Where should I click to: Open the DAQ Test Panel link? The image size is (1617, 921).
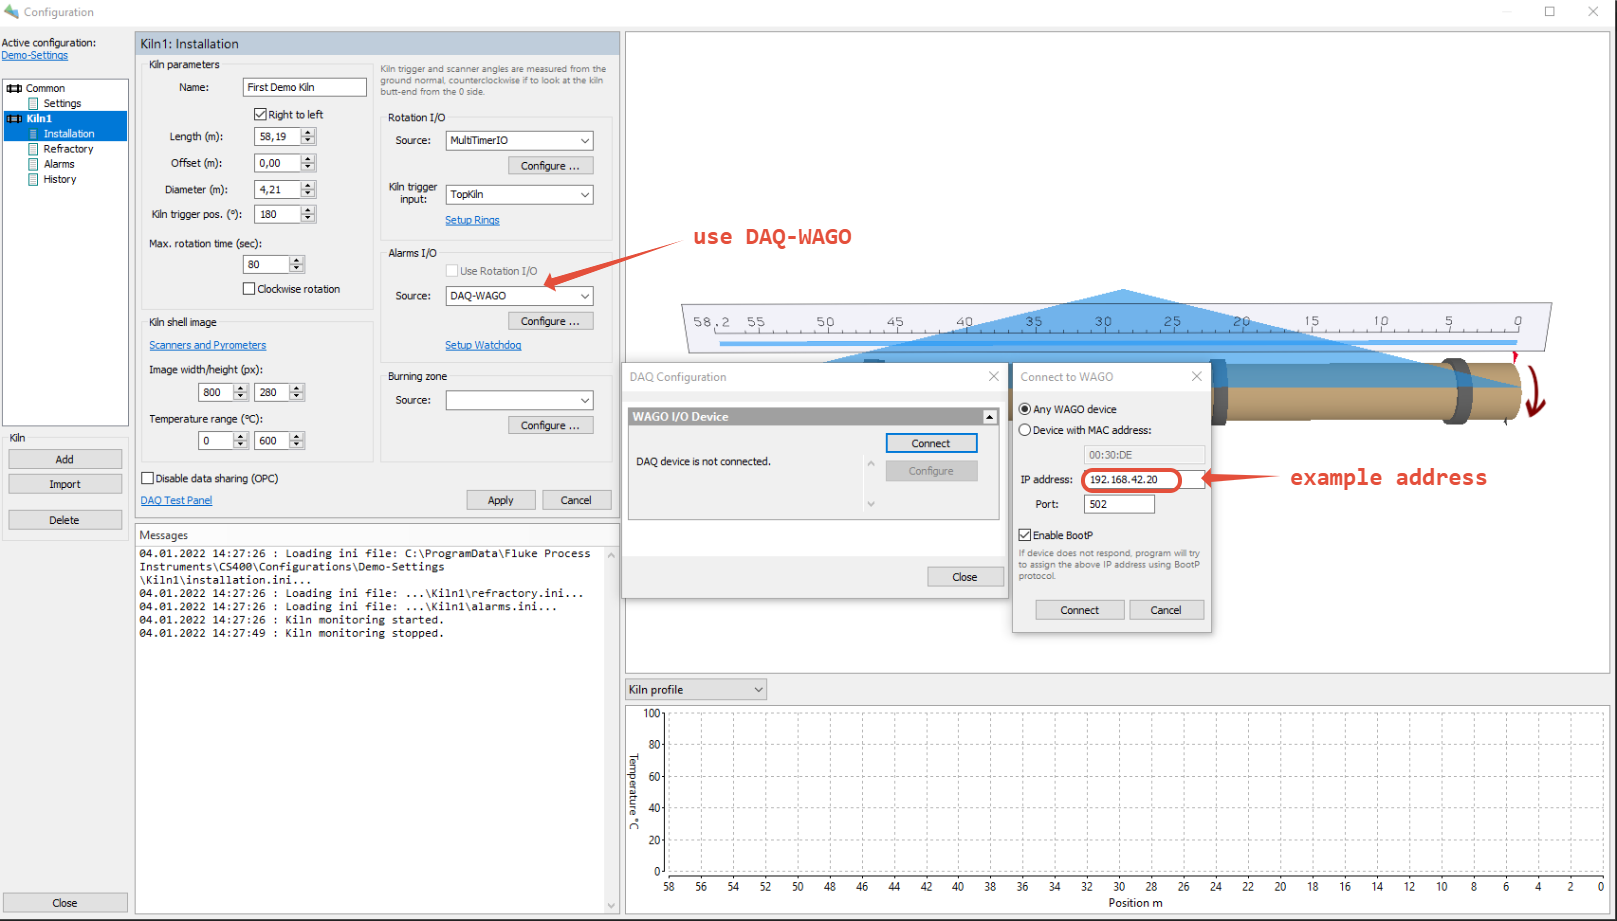coord(176,500)
